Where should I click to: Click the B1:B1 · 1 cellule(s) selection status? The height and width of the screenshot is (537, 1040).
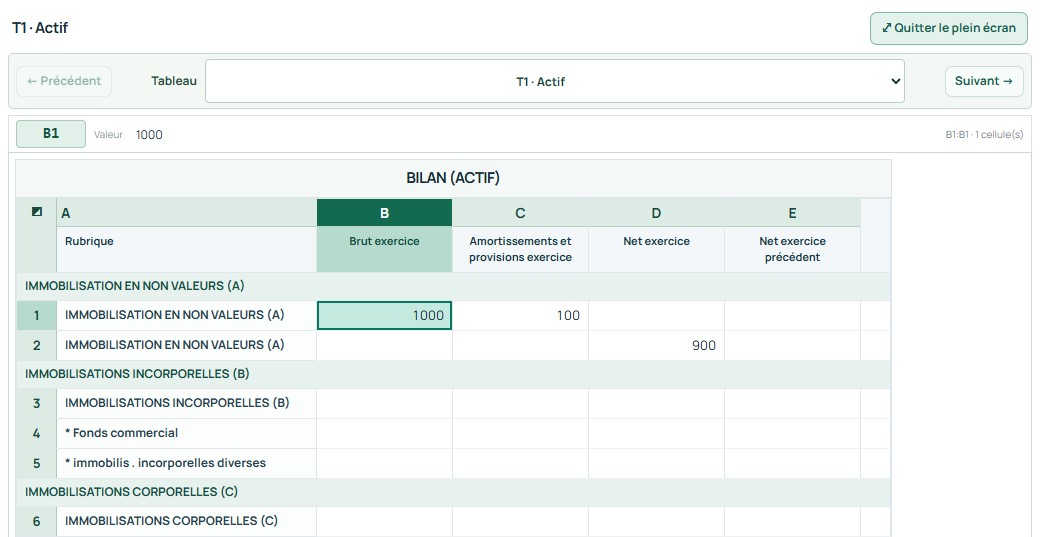point(984,135)
